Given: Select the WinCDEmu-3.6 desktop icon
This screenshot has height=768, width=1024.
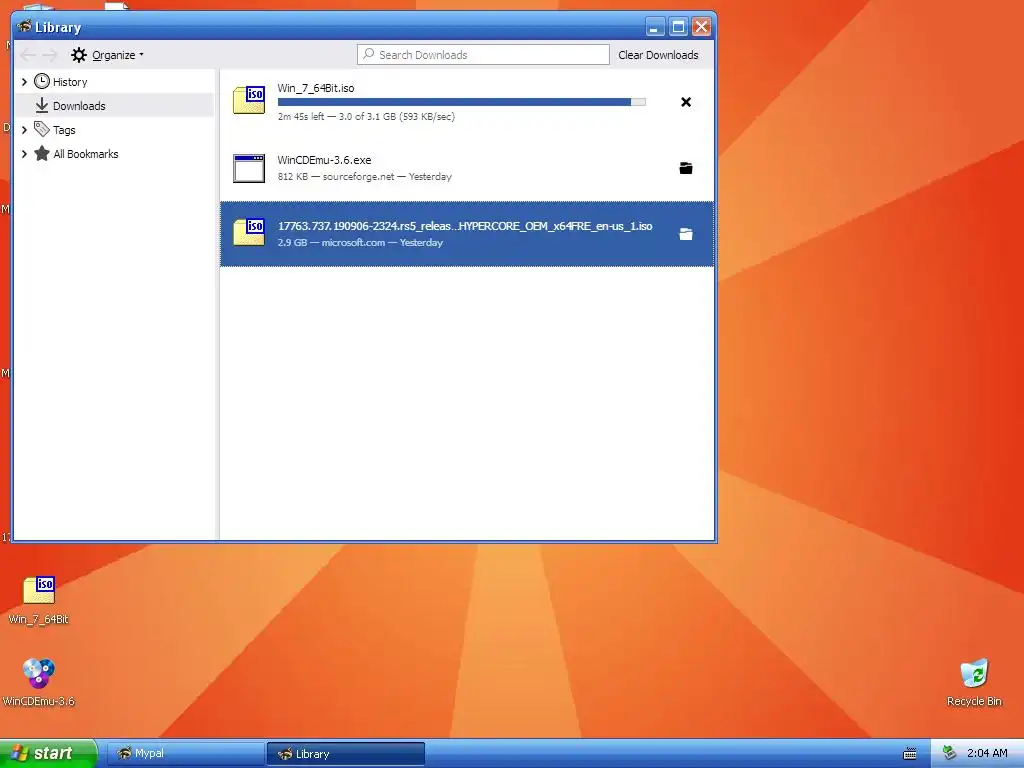Looking at the screenshot, I should (39, 682).
